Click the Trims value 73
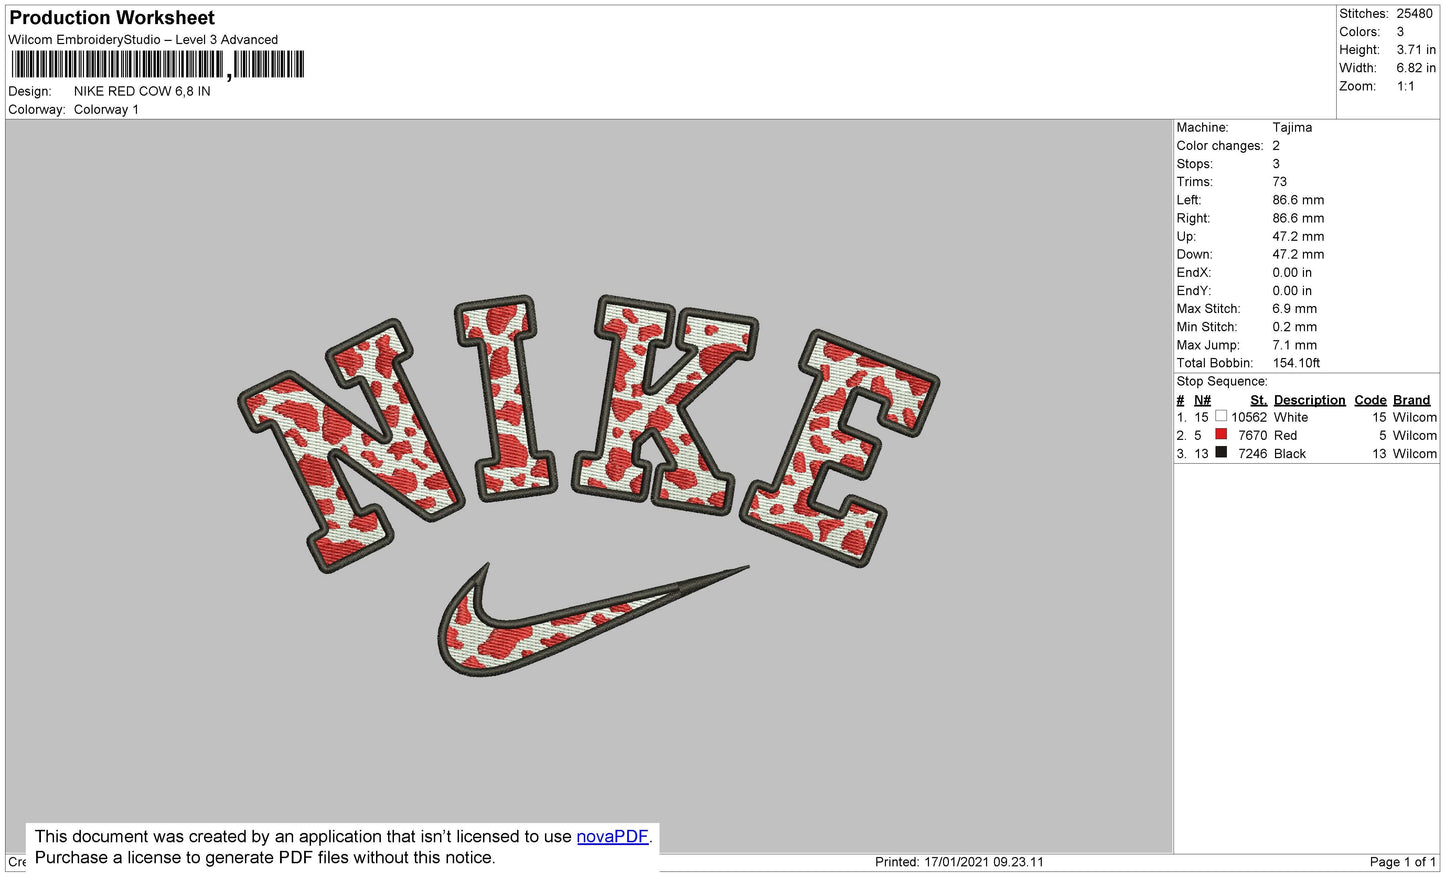Screen dimensions: 1445x877 pos(1280,182)
